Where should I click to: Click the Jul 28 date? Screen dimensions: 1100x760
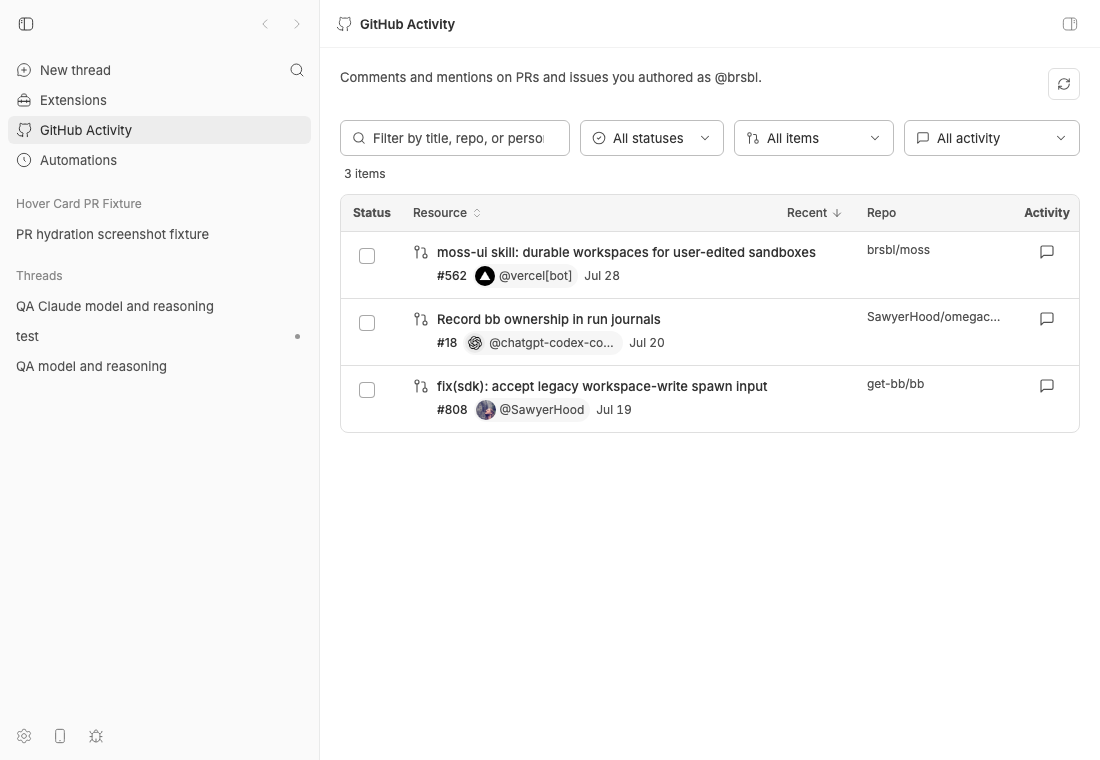602,276
